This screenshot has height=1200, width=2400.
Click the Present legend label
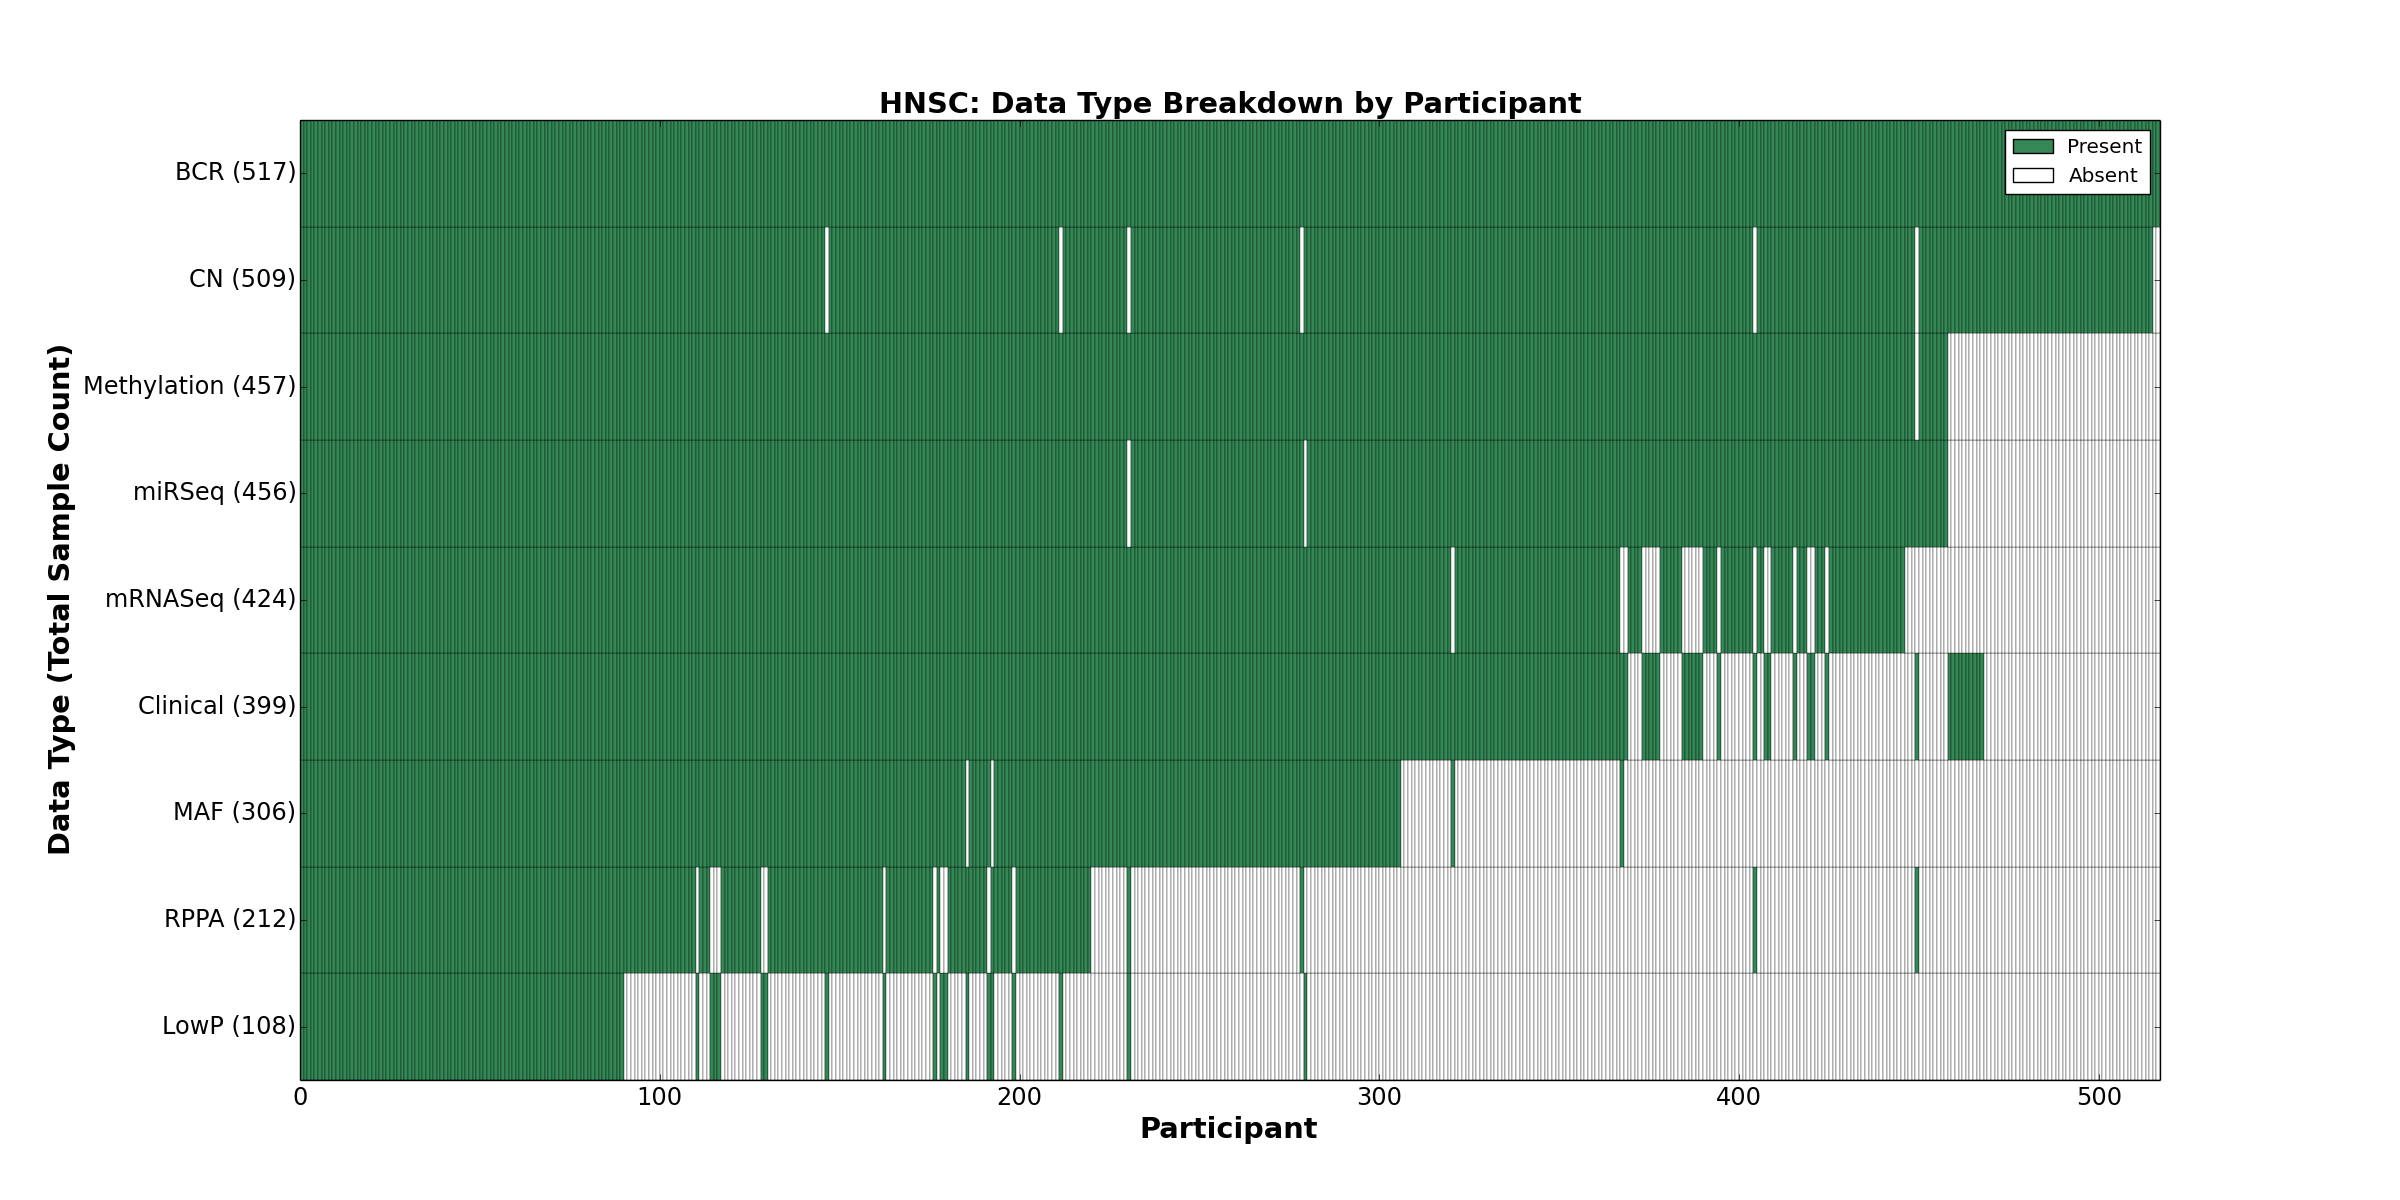[2104, 147]
